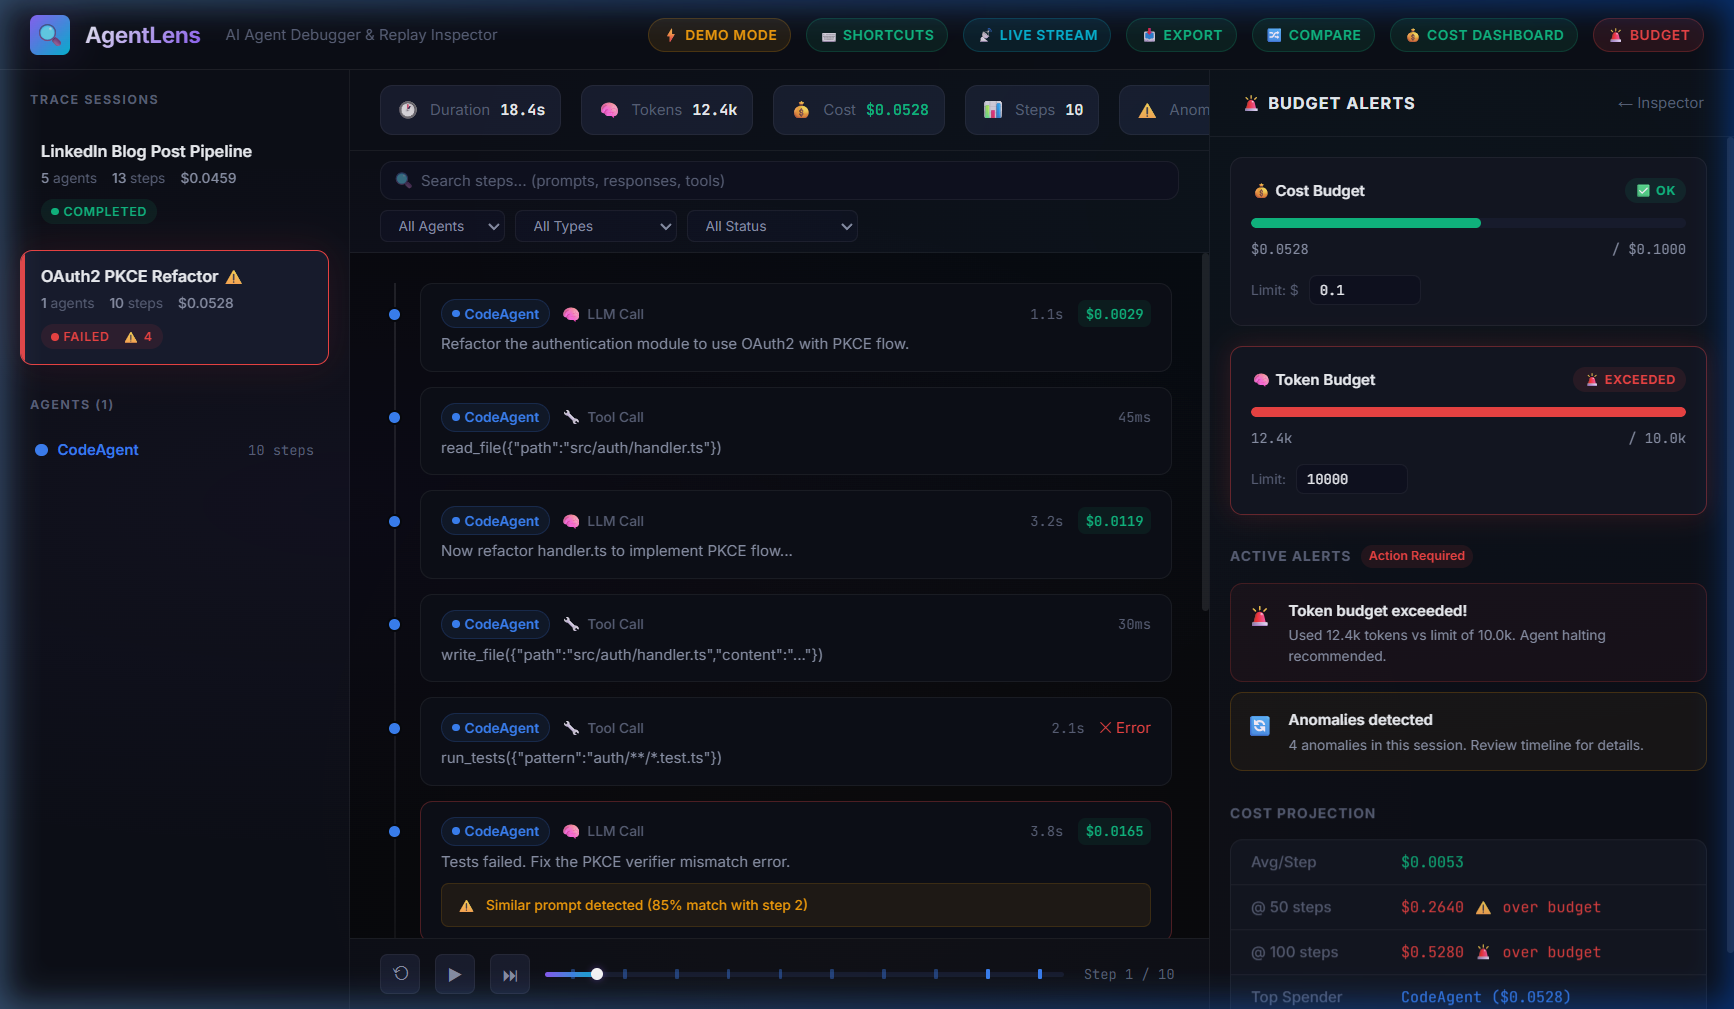
Task: Open the All Agents dropdown
Action: point(442,226)
